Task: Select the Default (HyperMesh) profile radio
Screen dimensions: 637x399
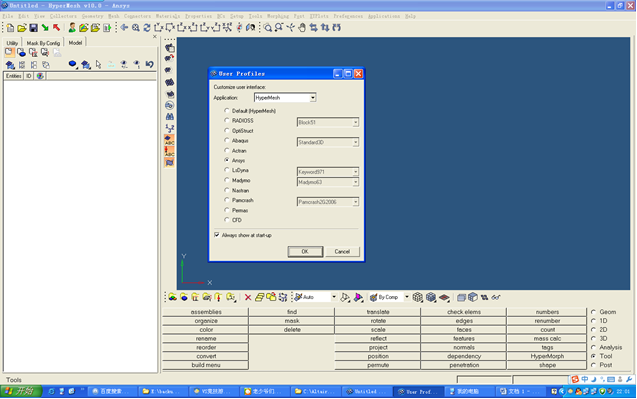Action: [227, 111]
